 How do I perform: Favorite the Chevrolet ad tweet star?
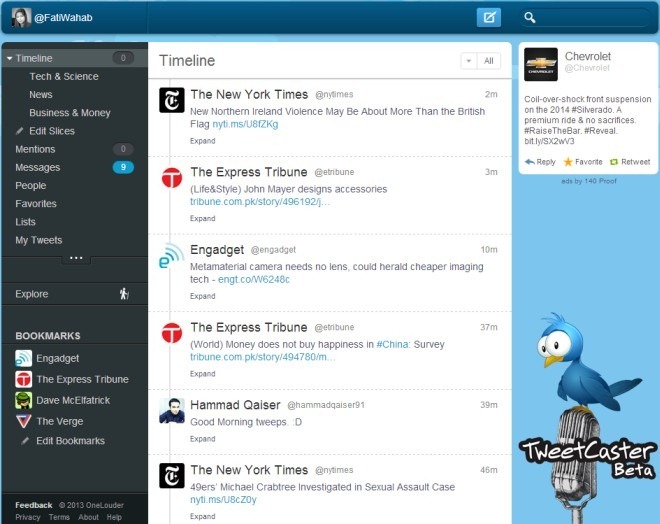pyautogui.click(x=568, y=162)
